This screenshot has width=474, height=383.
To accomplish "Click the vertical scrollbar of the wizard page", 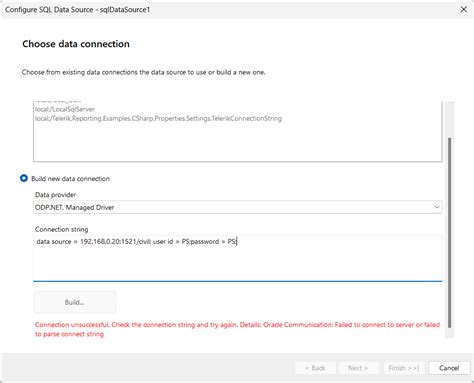I will click(x=450, y=232).
